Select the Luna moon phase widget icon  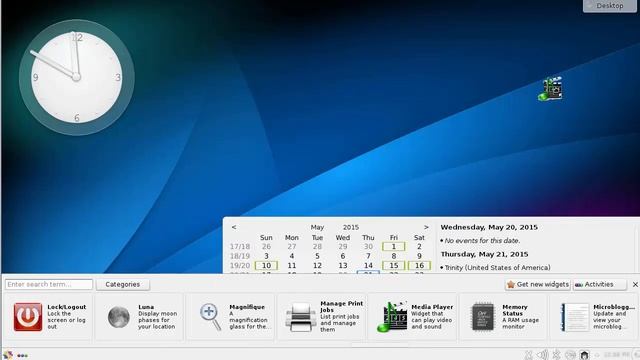[119, 317]
